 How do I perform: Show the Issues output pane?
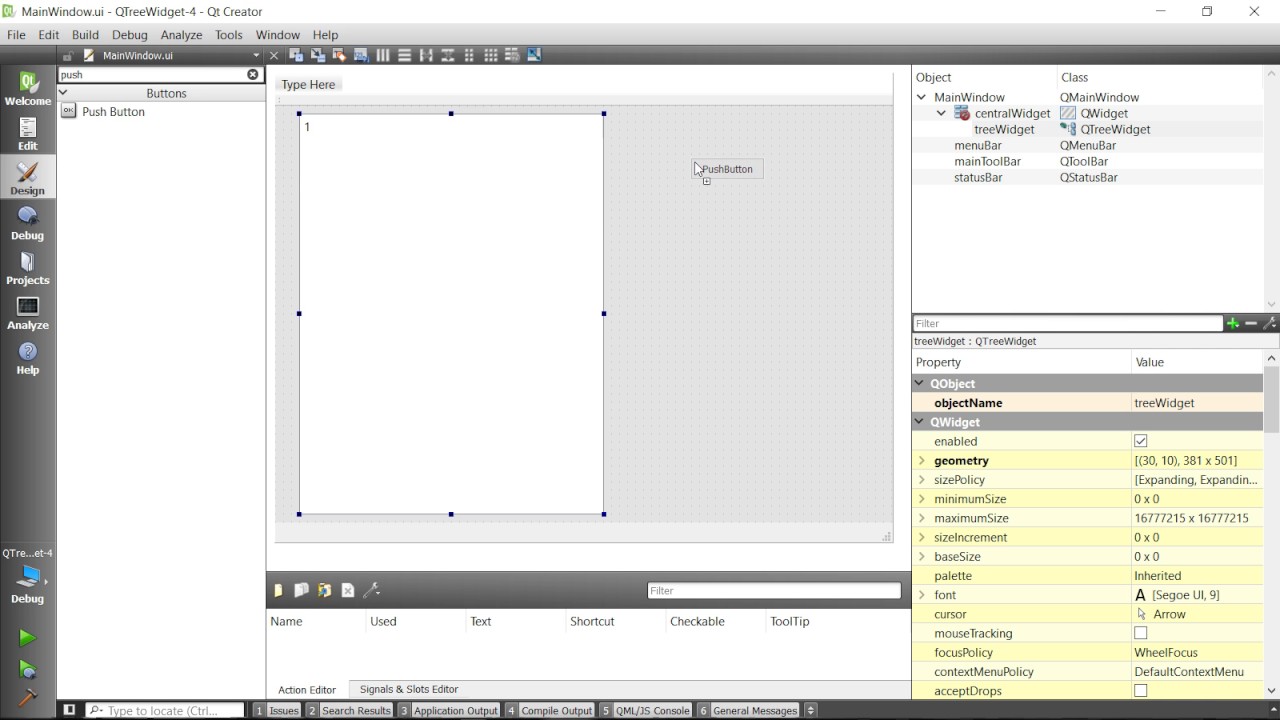[x=277, y=710]
